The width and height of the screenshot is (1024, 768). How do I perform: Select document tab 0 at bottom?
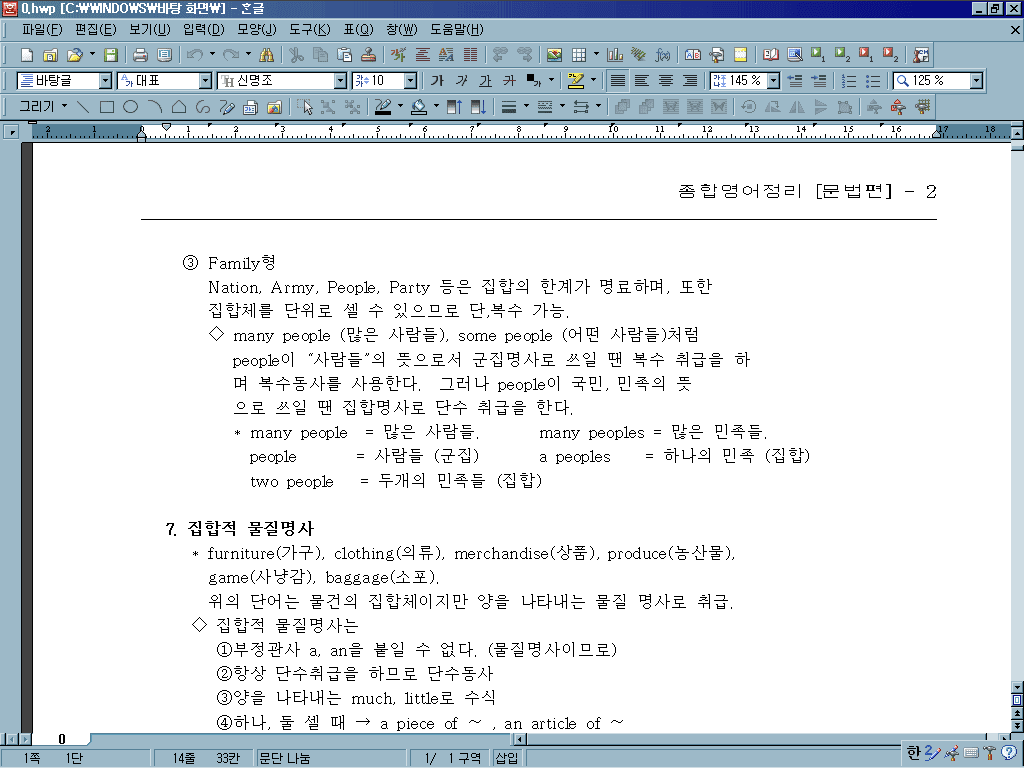coord(61,739)
